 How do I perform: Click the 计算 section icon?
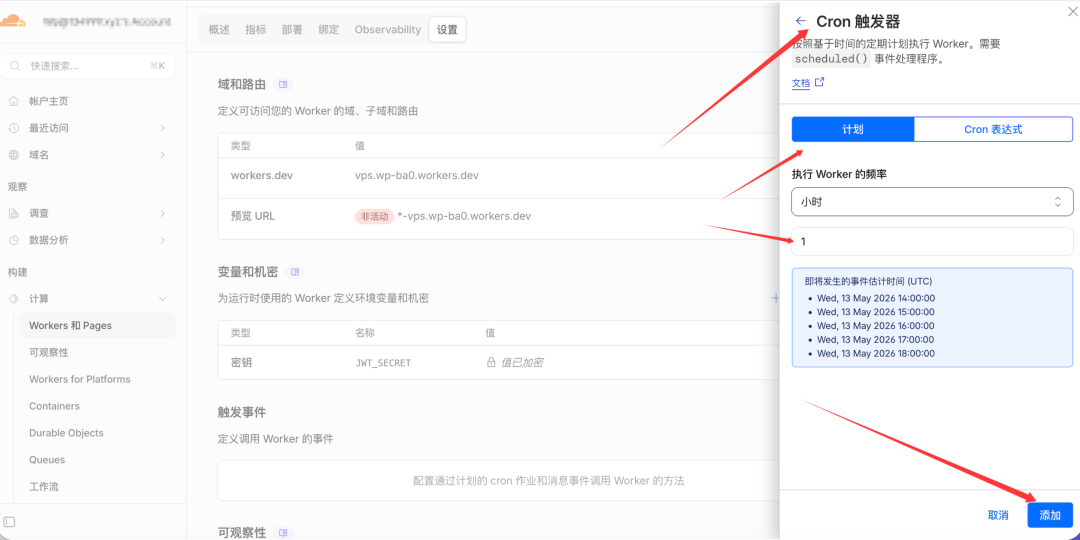[14, 299]
